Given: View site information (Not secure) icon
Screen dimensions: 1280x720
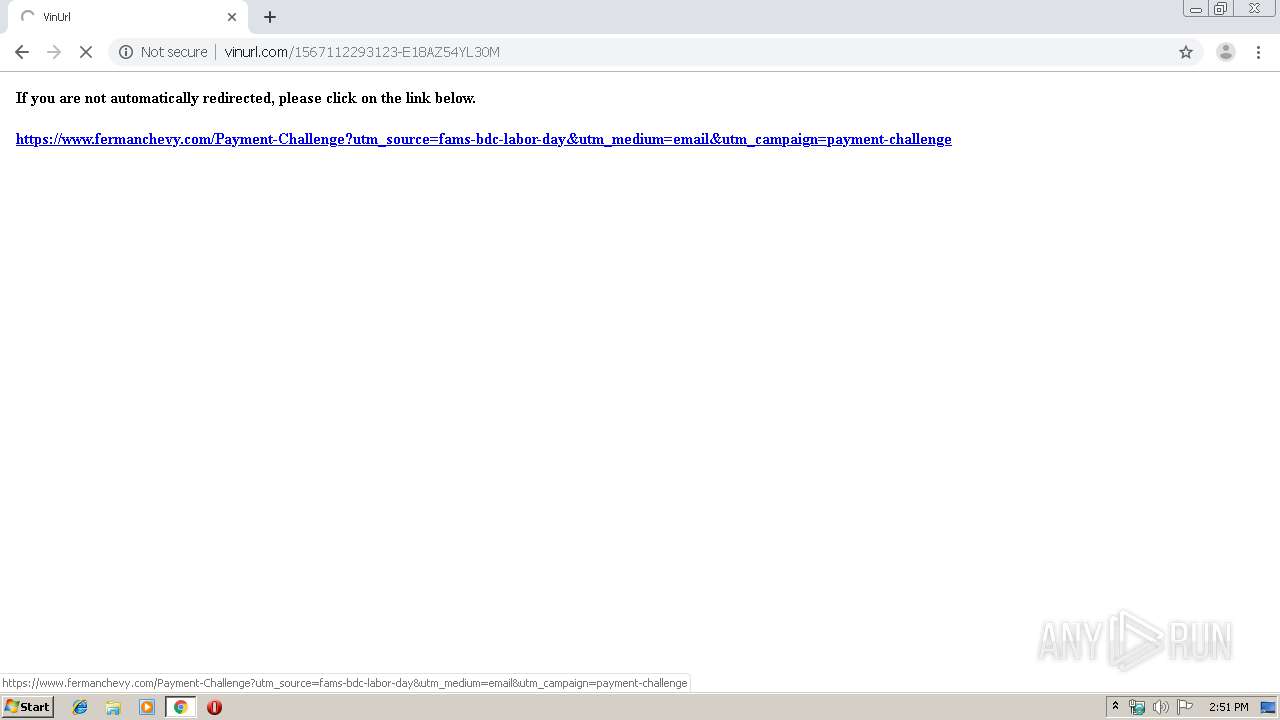Looking at the screenshot, I should click(x=126, y=52).
